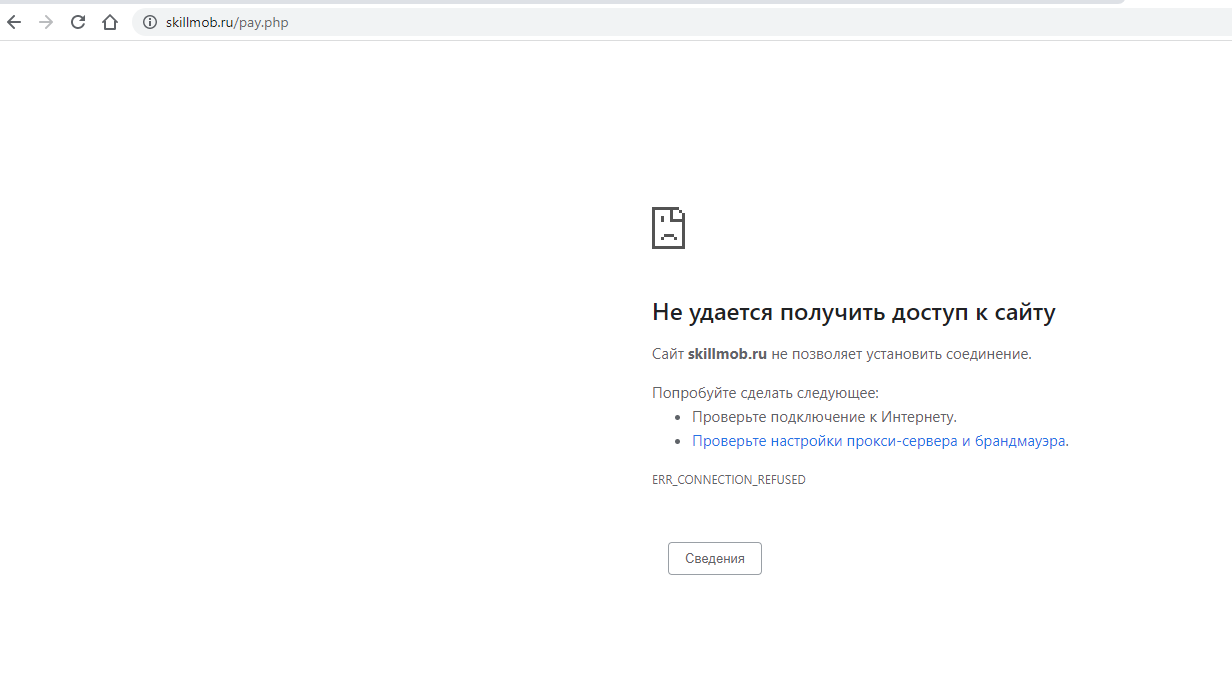This screenshot has width=1232, height=700.
Task: Click the /pay.php path in the URL
Action: 262,22
